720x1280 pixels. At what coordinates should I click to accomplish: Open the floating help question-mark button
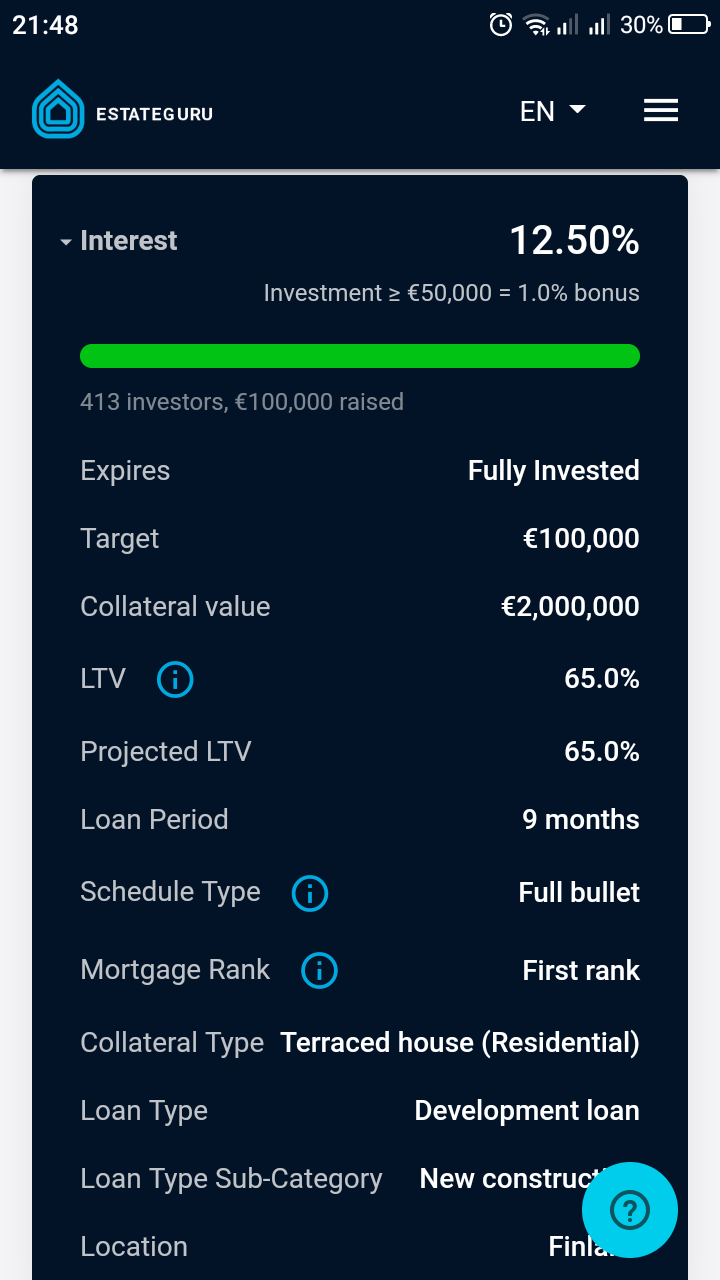pos(630,1210)
